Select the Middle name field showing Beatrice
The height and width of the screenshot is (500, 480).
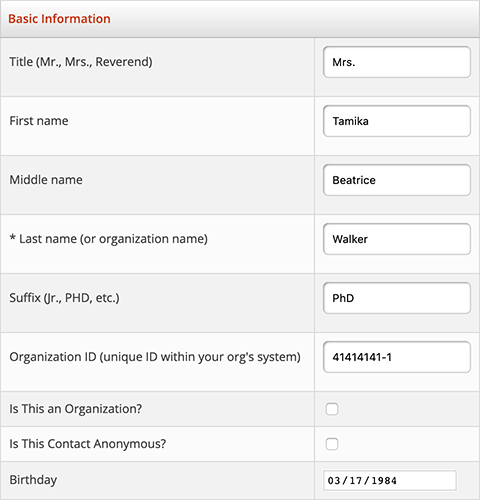[397, 180]
